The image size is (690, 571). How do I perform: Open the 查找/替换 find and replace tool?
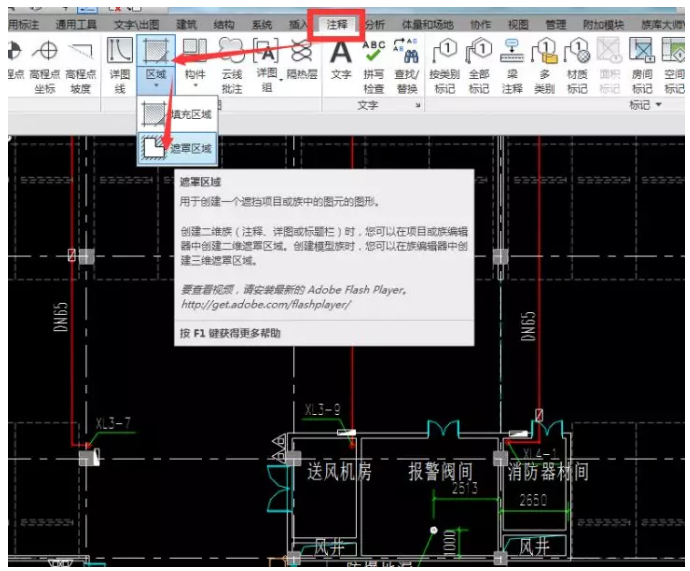407,66
